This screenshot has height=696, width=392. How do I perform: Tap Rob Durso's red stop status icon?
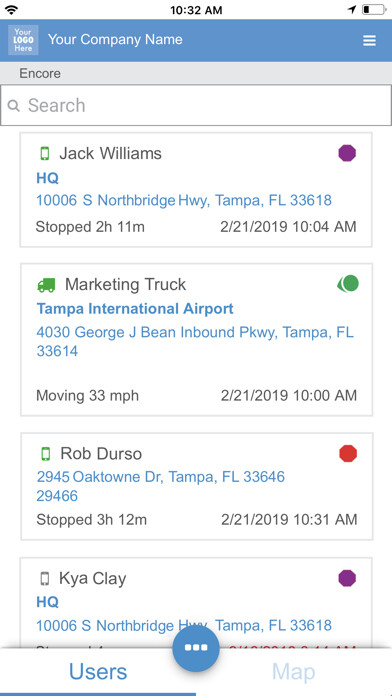pyautogui.click(x=348, y=454)
